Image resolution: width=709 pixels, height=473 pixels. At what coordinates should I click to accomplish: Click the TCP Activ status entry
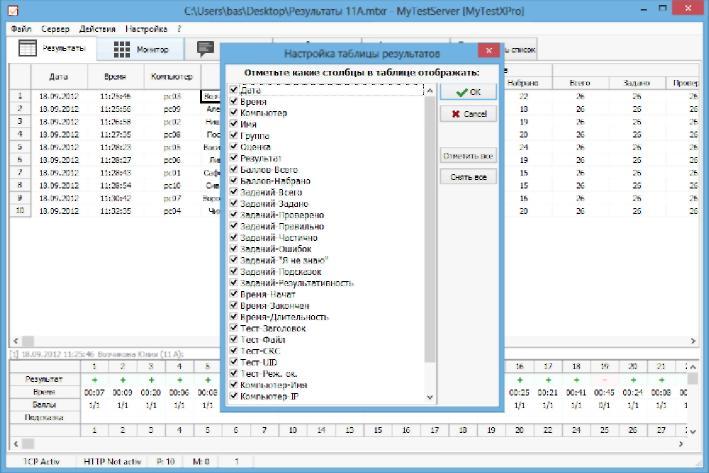pyautogui.click(x=42, y=462)
